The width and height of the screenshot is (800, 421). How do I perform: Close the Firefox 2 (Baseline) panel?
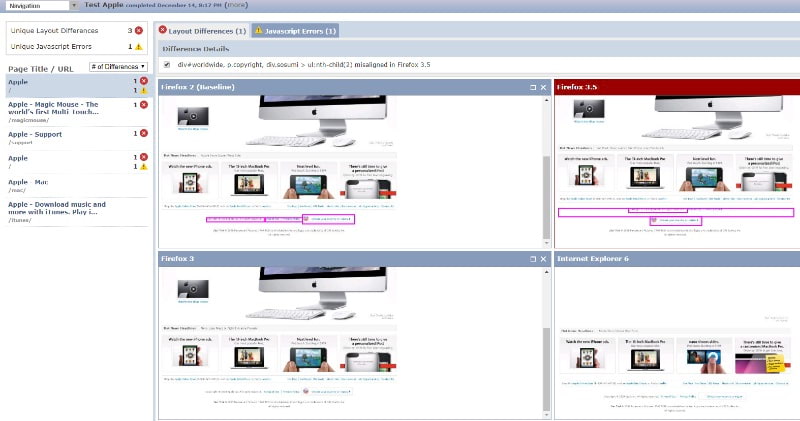pyautogui.click(x=543, y=88)
